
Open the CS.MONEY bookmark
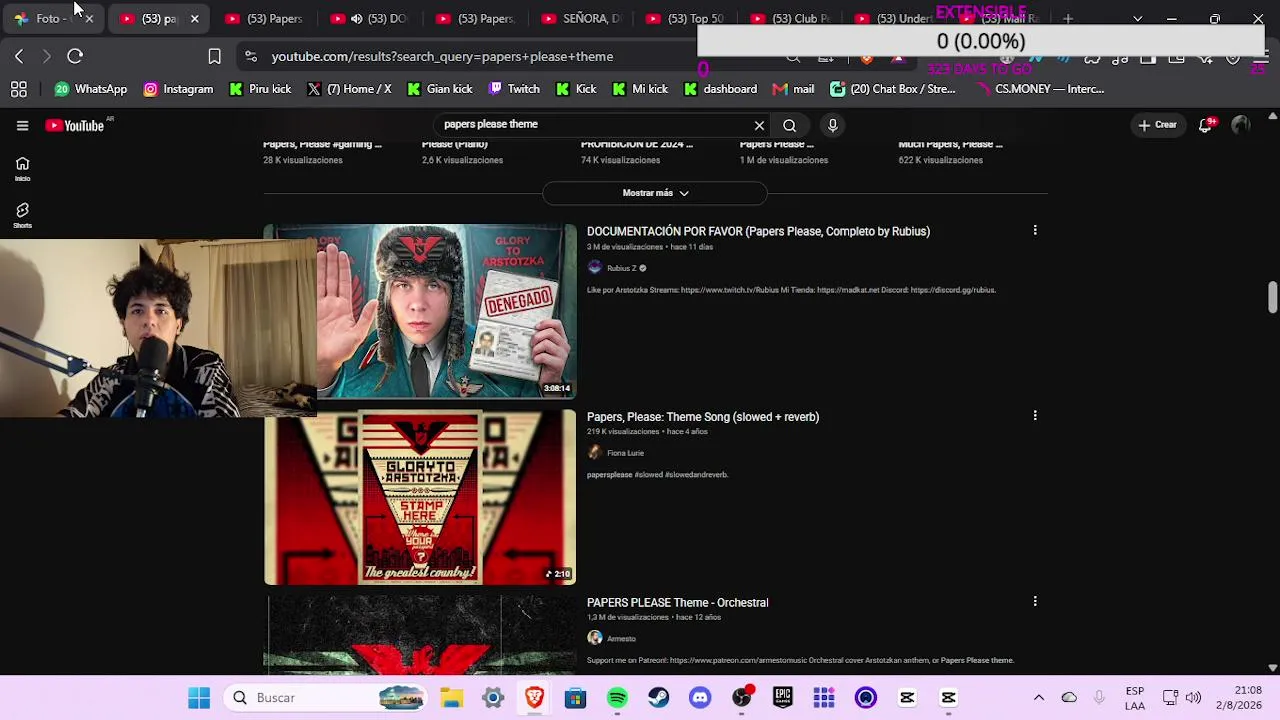[1040, 89]
